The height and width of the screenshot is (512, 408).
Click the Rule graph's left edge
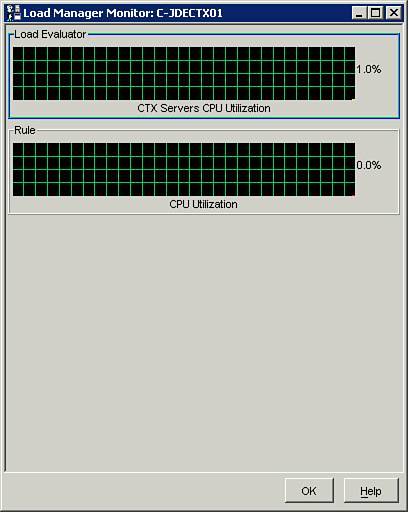pos(14,169)
